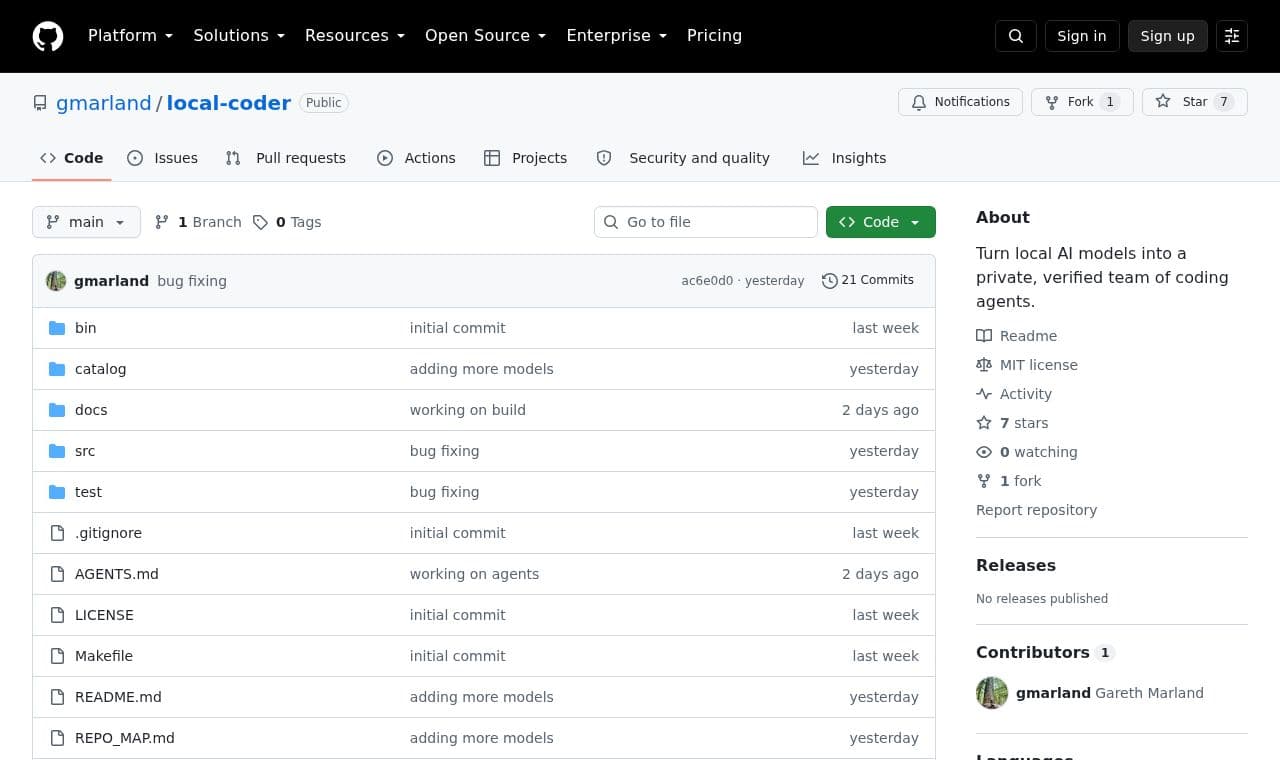Viewport: 1280px width, 760px height.
Task: Open the gmarland owner link
Action: 104,103
